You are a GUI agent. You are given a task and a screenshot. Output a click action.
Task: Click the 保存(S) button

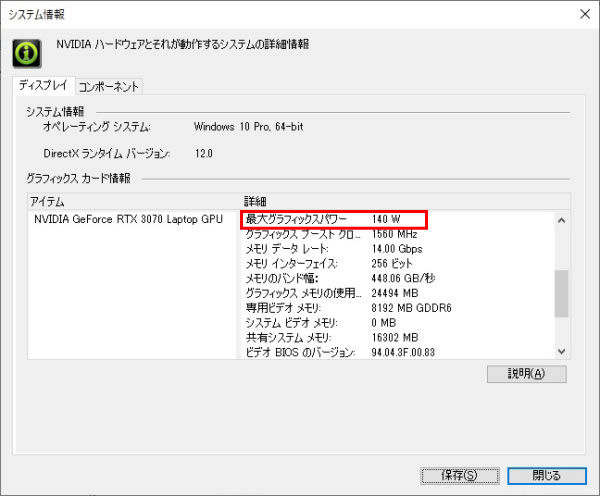(x=460, y=475)
